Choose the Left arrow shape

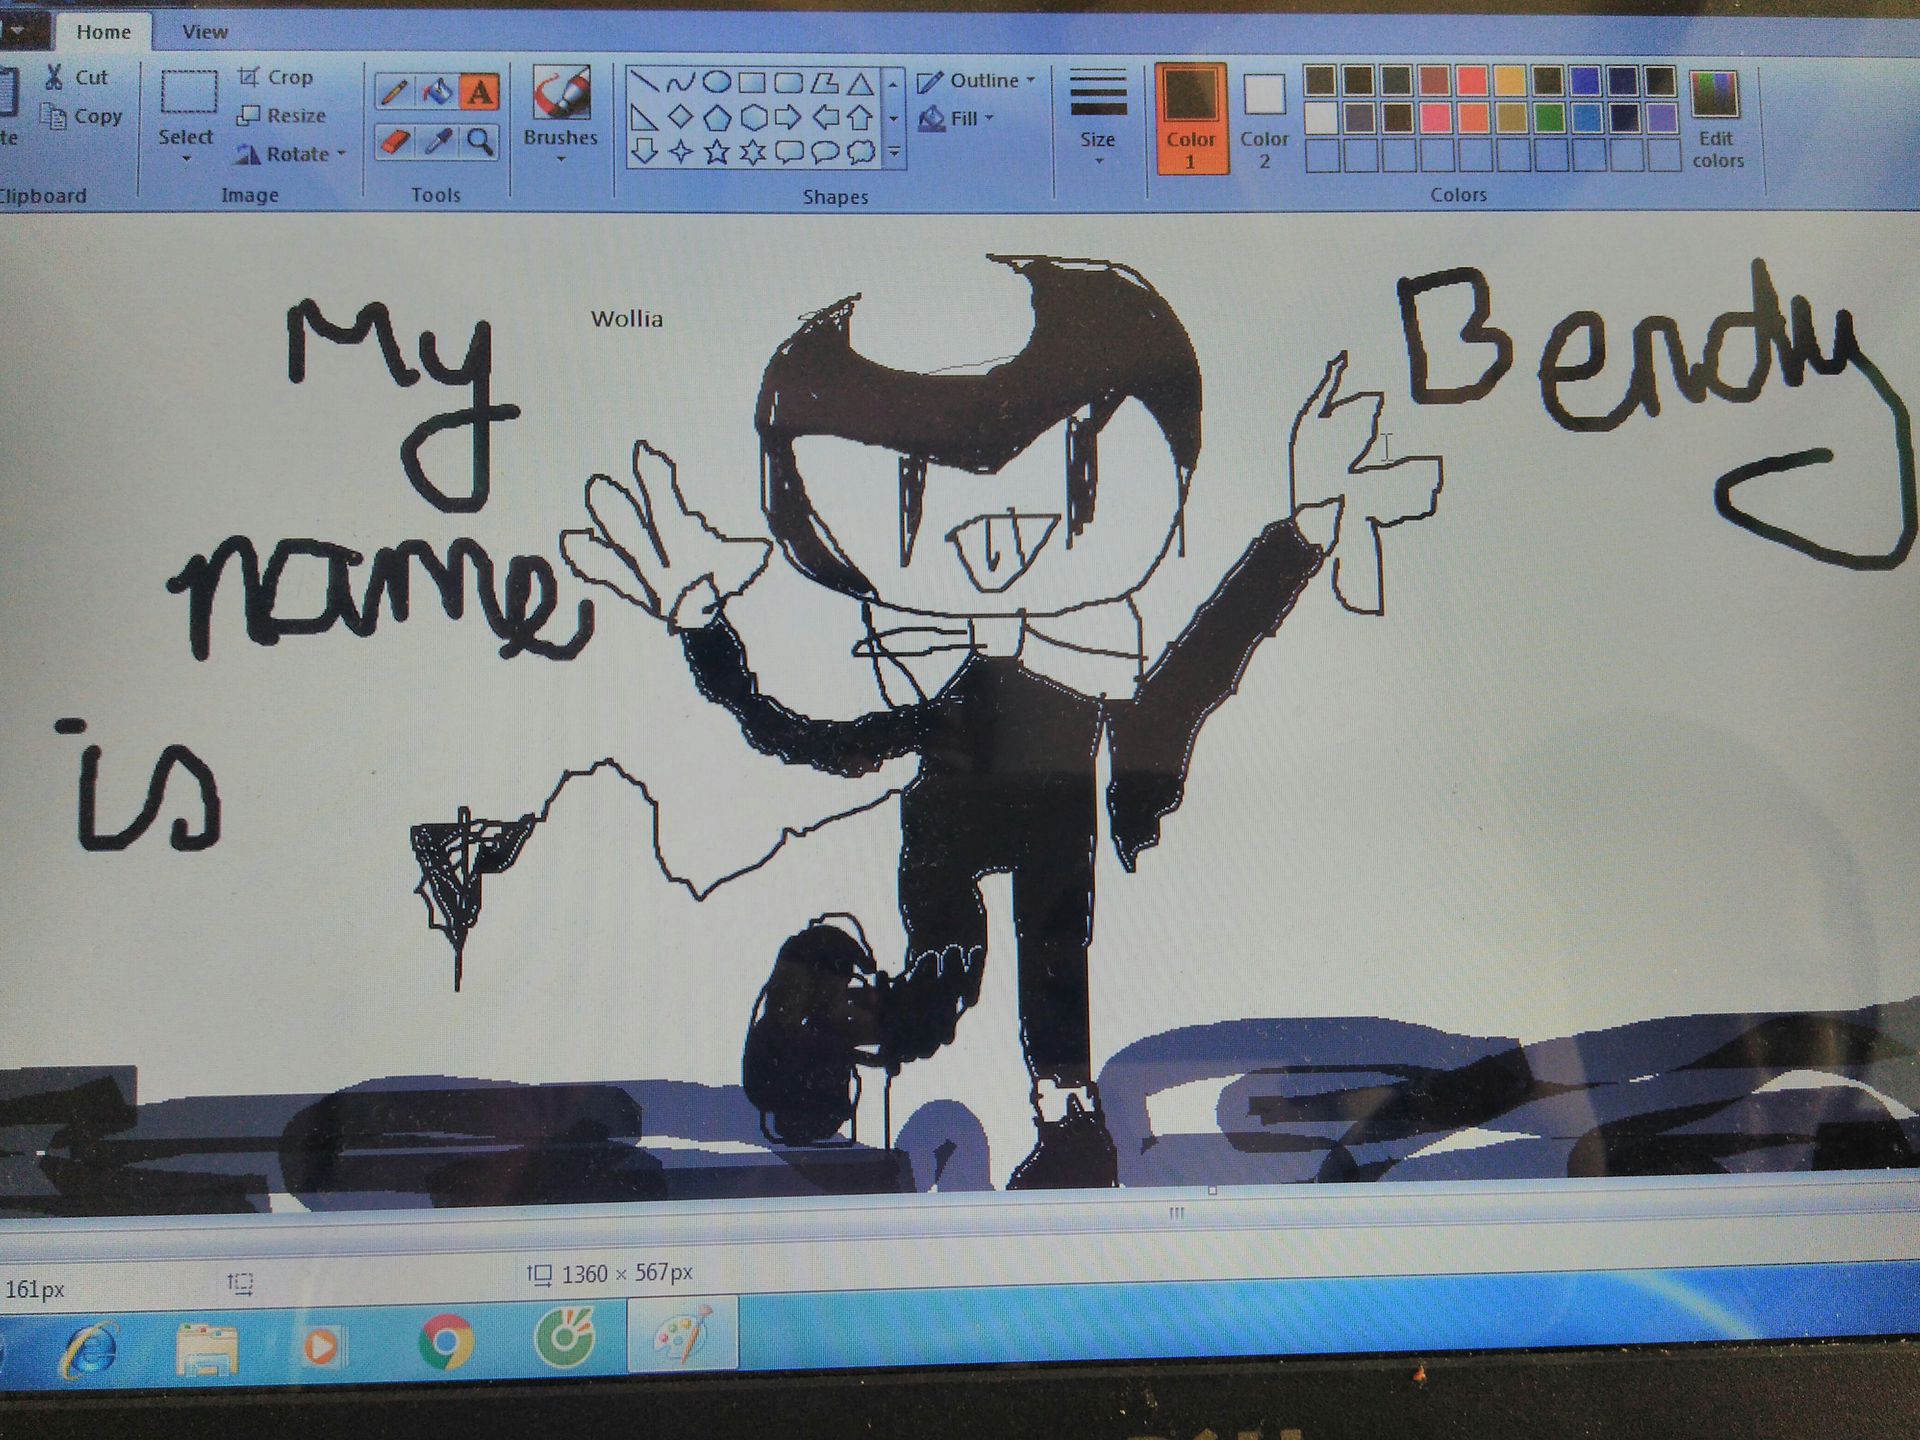(824, 118)
